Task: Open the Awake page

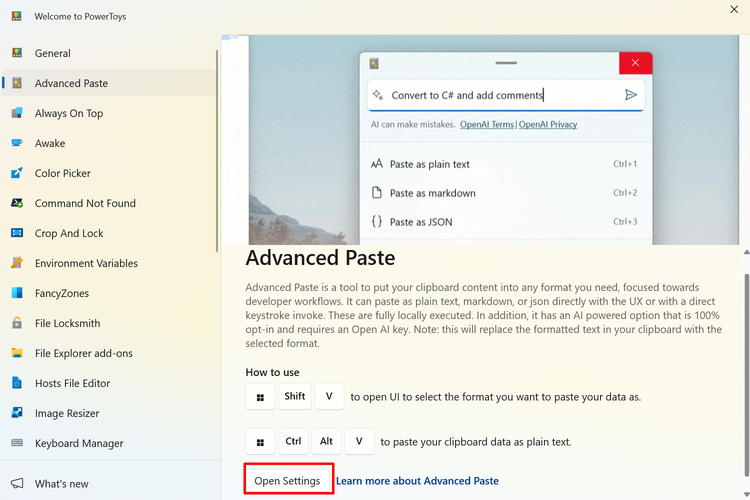Action: point(109,143)
